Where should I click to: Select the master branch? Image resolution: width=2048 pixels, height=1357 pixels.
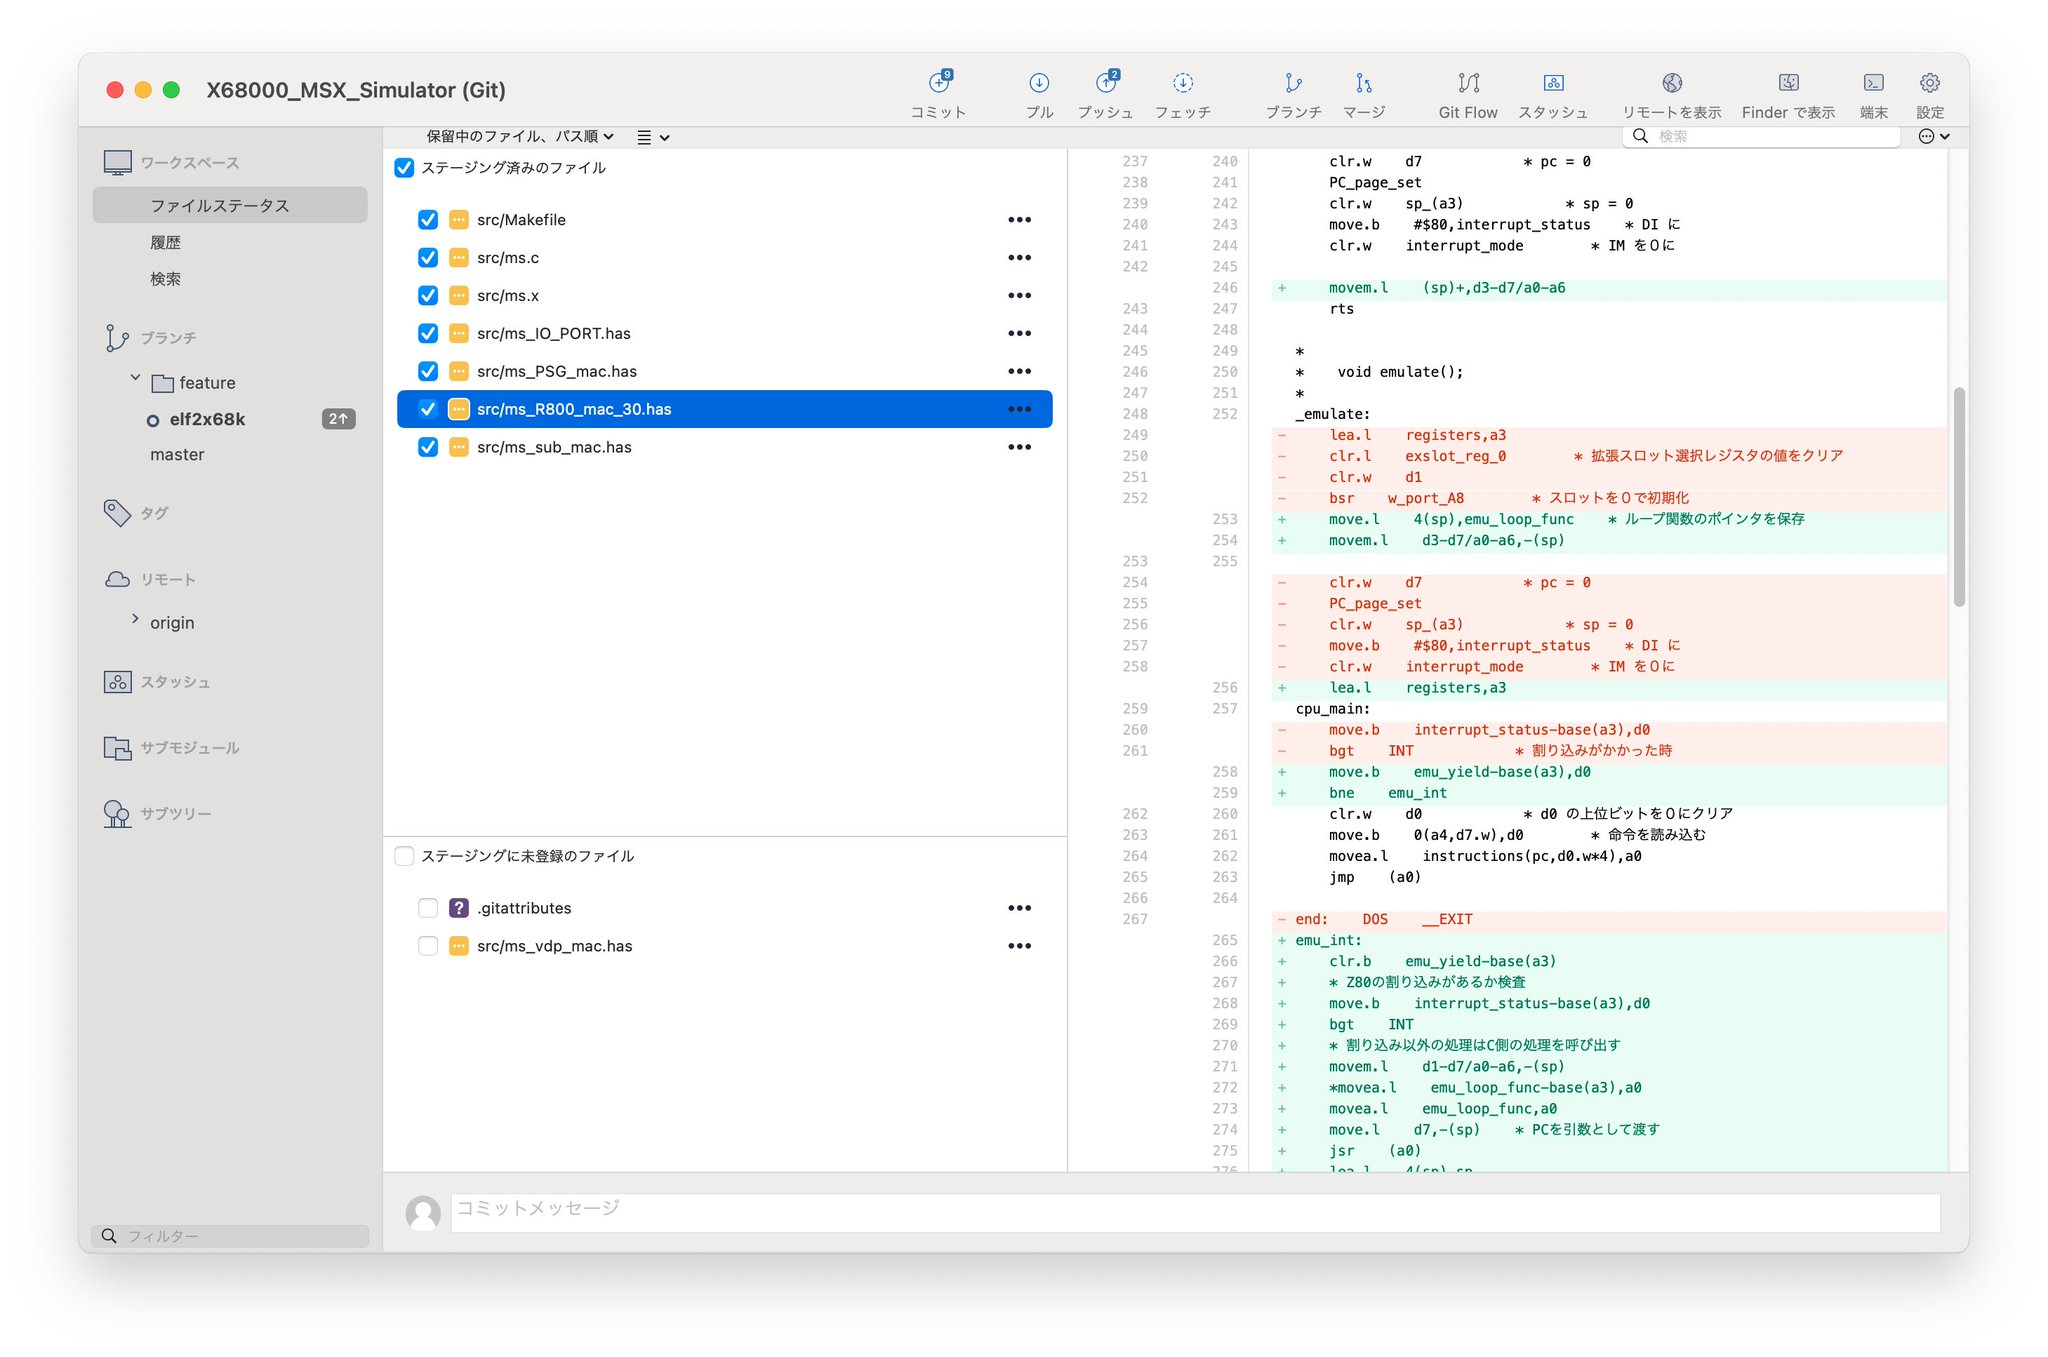coord(177,454)
